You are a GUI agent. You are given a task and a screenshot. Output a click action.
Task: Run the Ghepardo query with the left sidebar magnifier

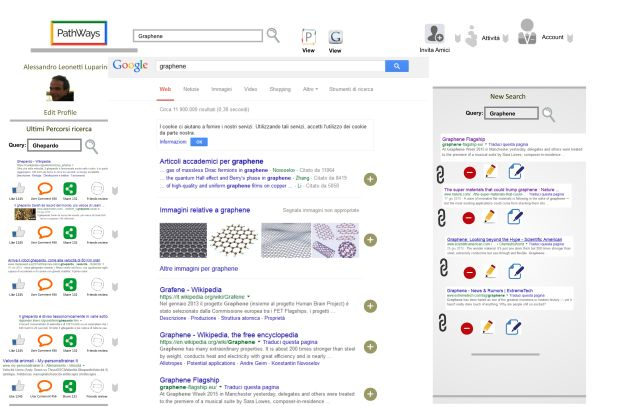pyautogui.click(x=91, y=146)
